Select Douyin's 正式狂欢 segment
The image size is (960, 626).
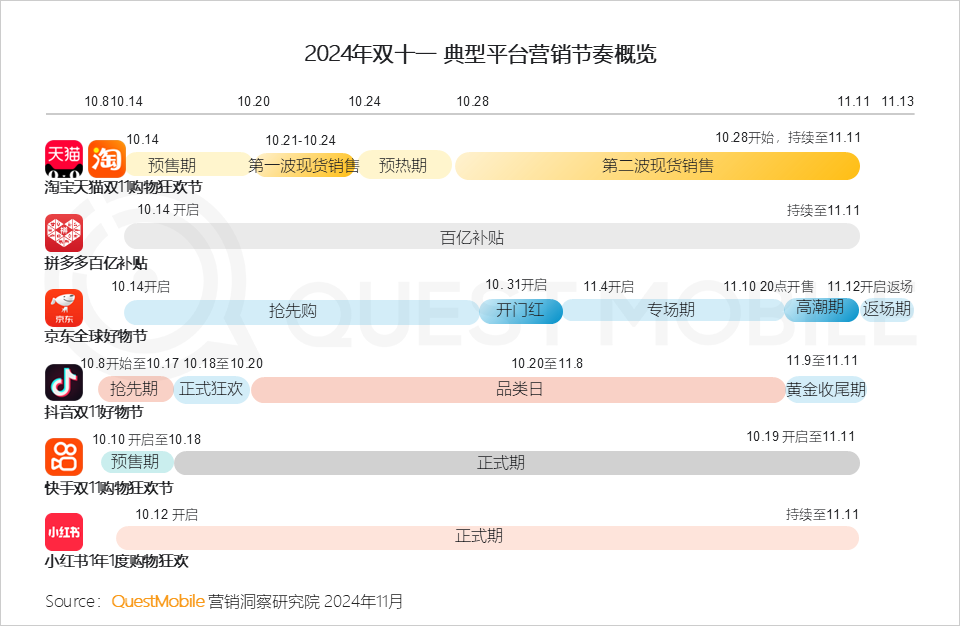(x=211, y=390)
